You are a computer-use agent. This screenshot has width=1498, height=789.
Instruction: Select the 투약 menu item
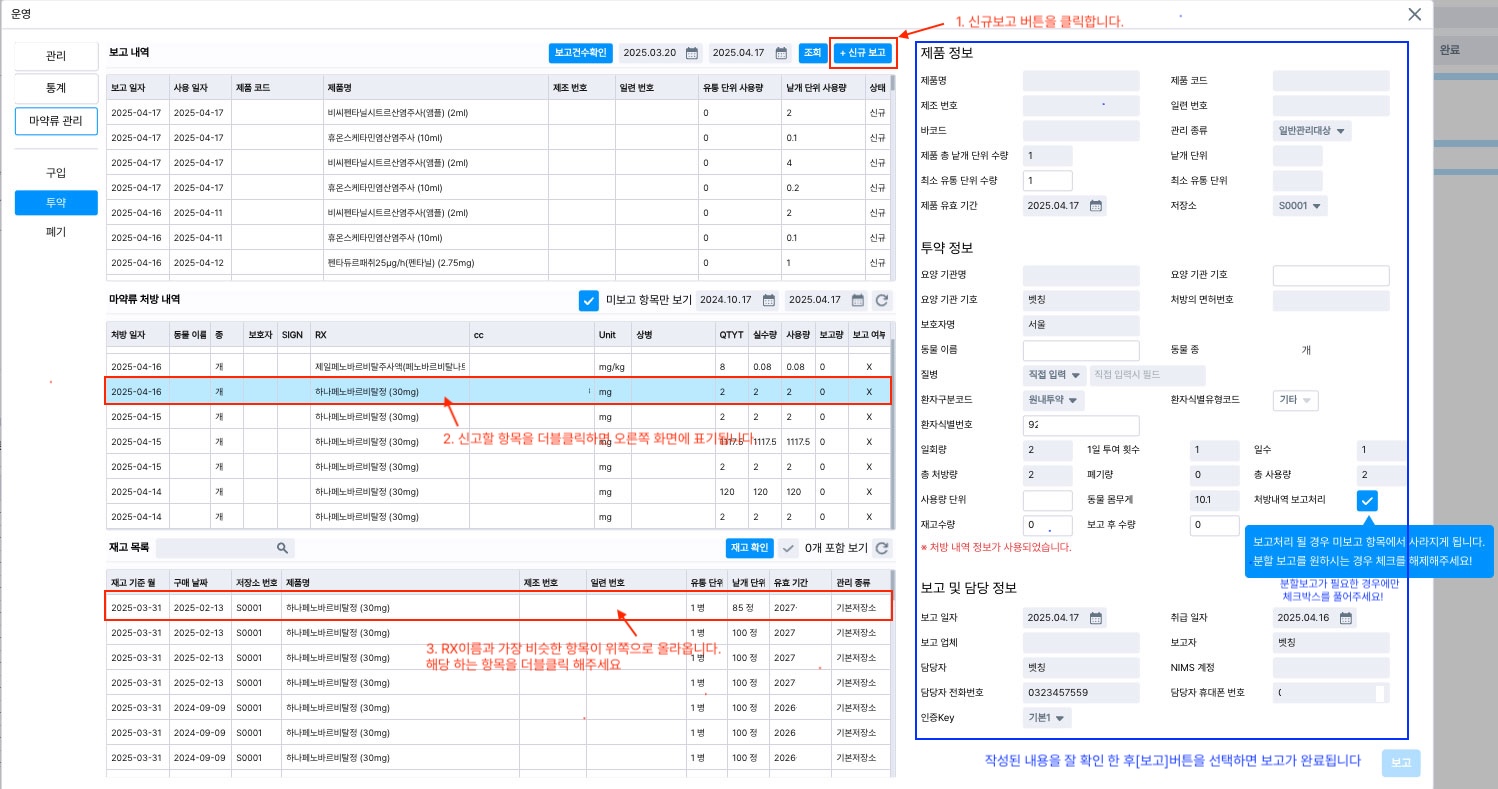[x=56, y=203]
